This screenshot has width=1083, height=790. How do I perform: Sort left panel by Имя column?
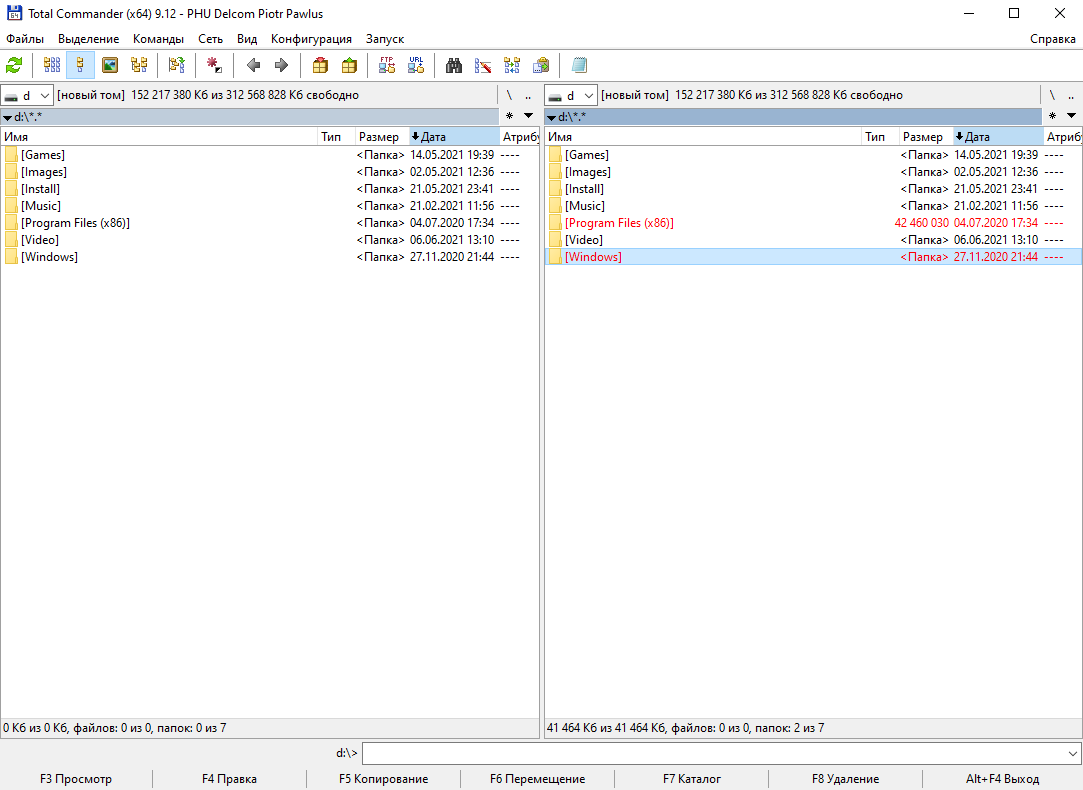pos(159,137)
